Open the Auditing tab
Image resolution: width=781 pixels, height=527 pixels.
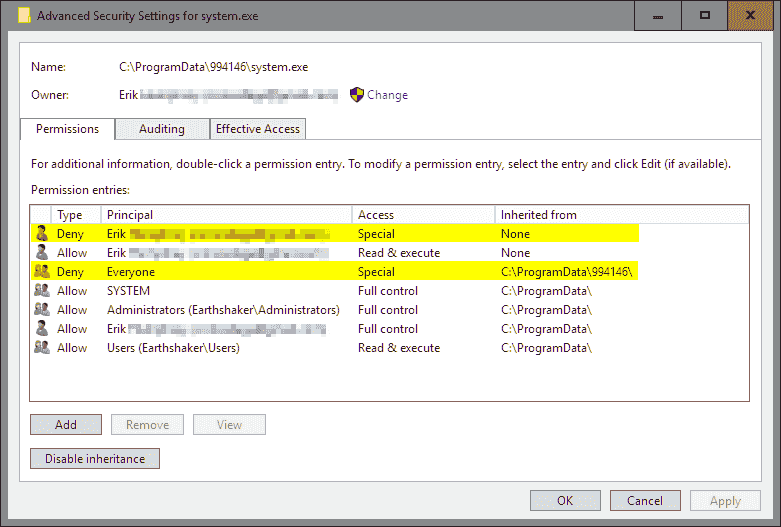click(162, 129)
